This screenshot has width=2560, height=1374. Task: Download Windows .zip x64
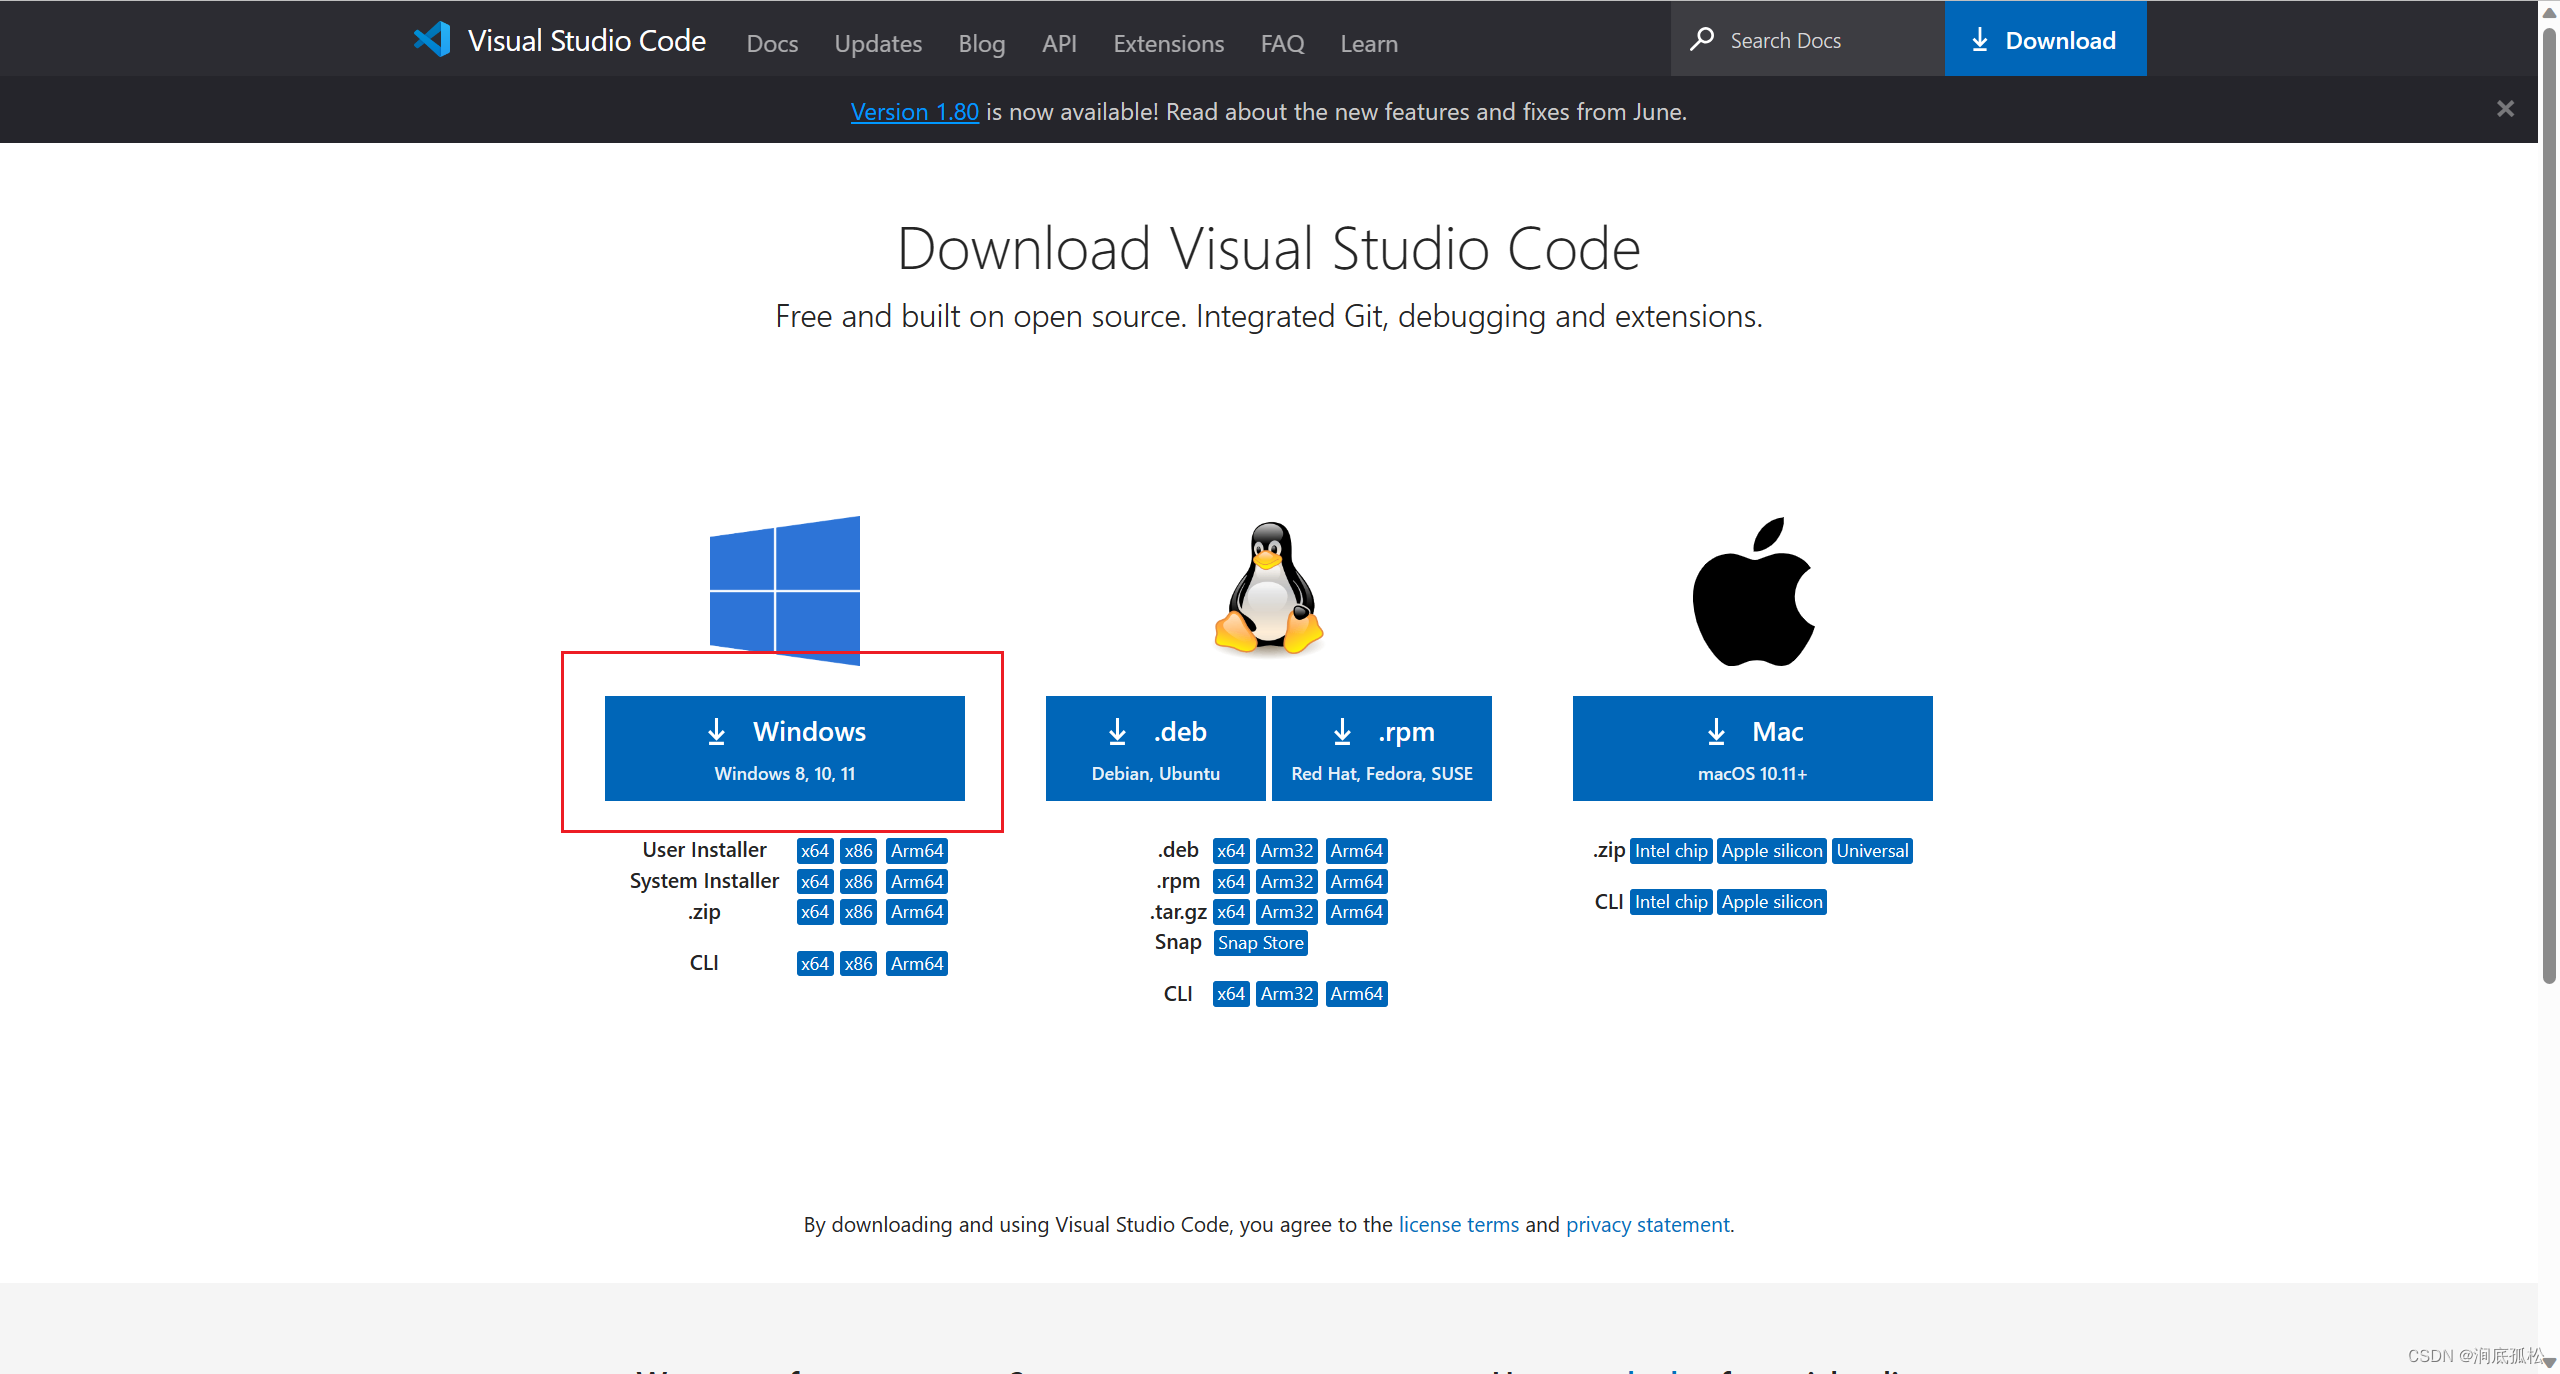[815, 912]
